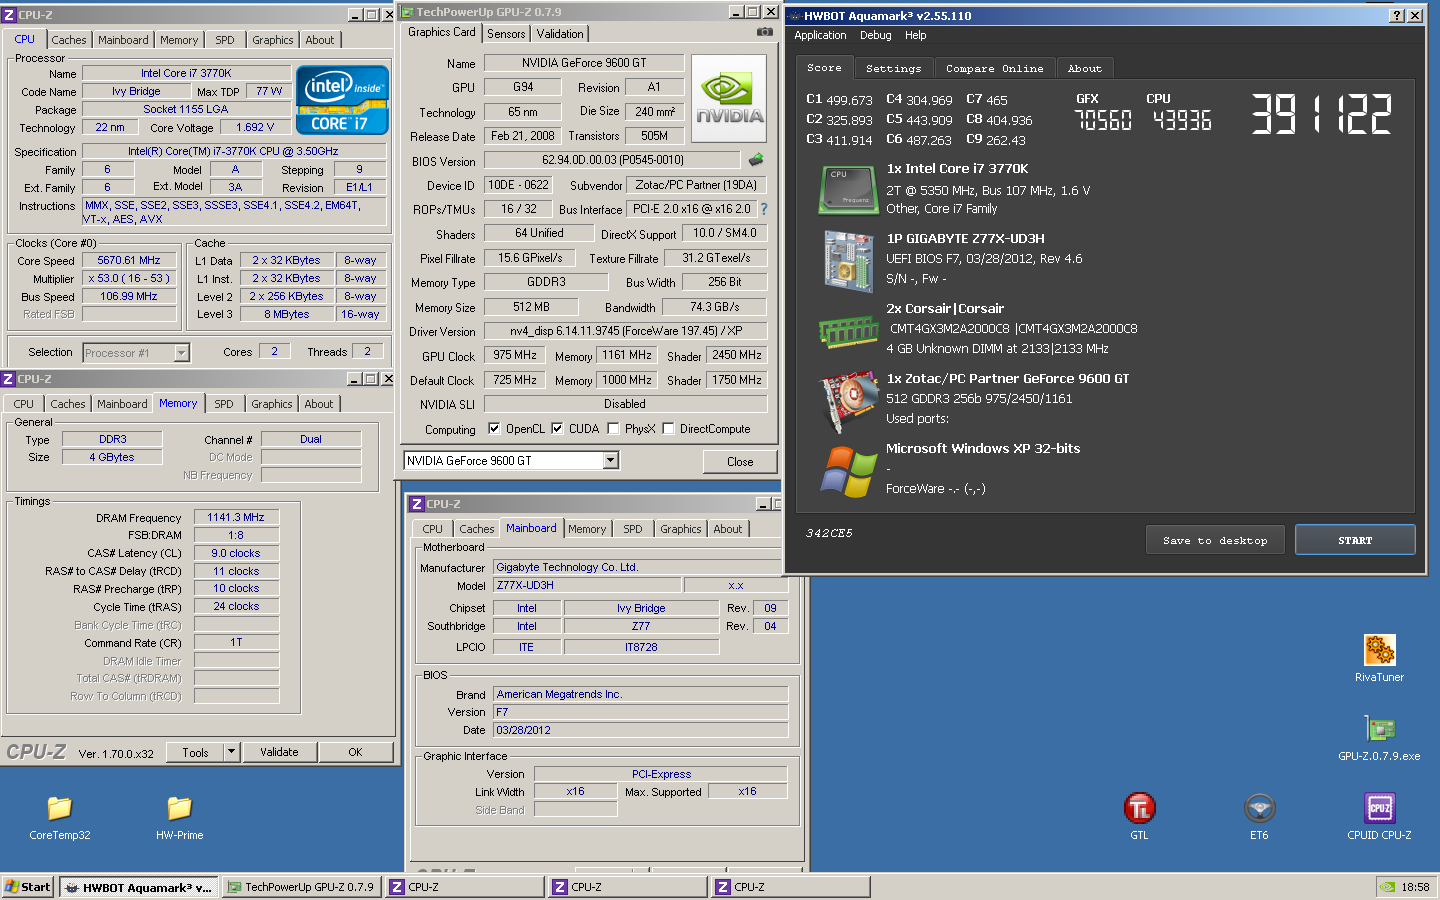This screenshot has width=1440, height=900.
Task: Click the graphics card icon in Aquamark
Action: [849, 401]
